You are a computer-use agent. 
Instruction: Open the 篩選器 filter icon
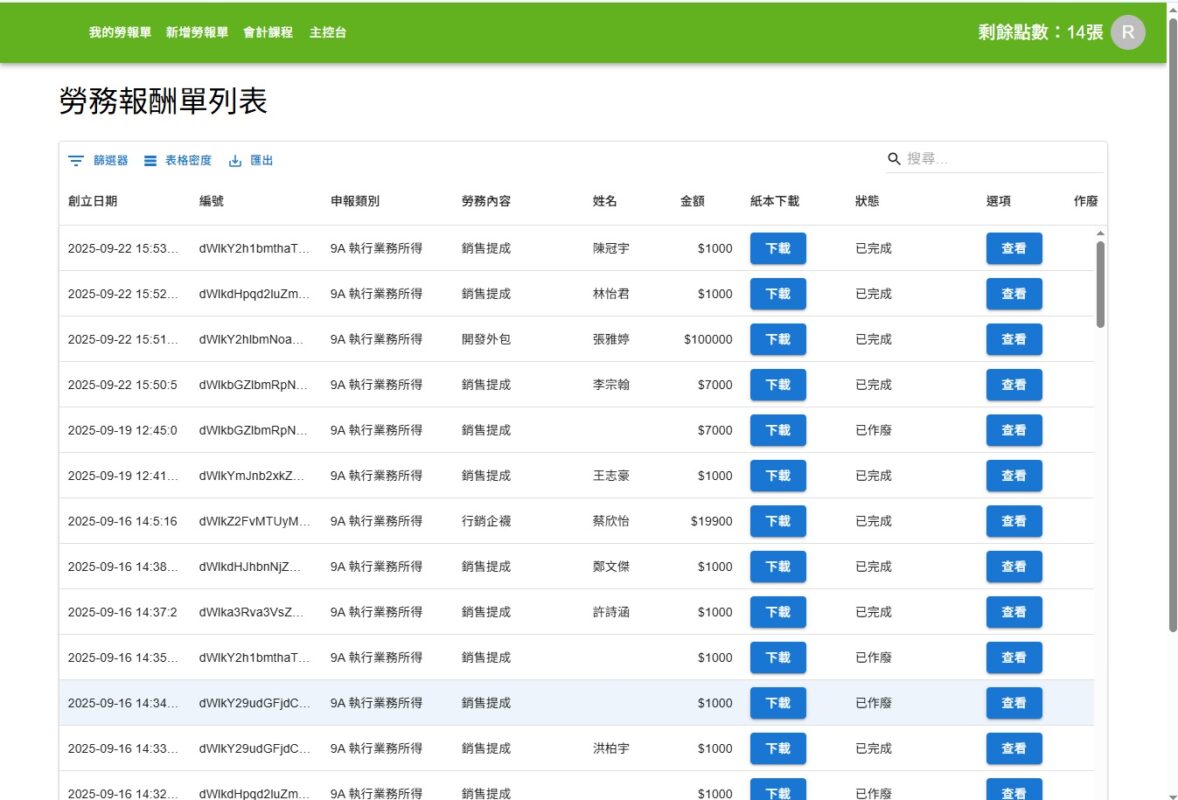76,161
